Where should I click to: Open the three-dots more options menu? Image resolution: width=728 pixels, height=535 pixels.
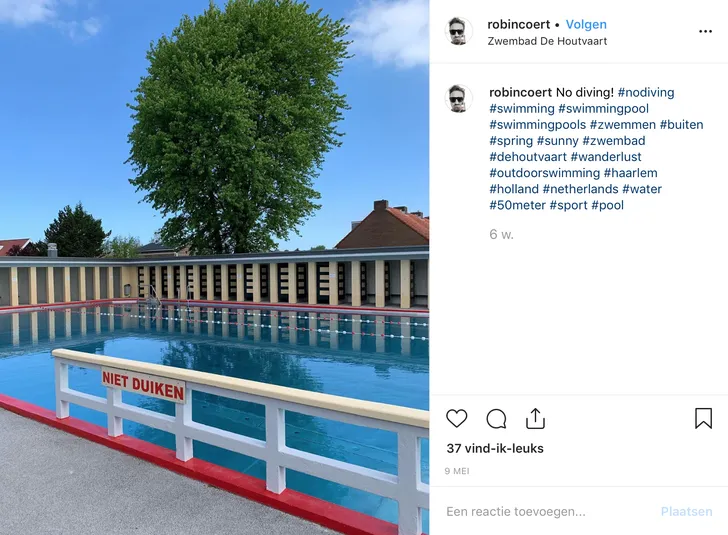[705, 32]
